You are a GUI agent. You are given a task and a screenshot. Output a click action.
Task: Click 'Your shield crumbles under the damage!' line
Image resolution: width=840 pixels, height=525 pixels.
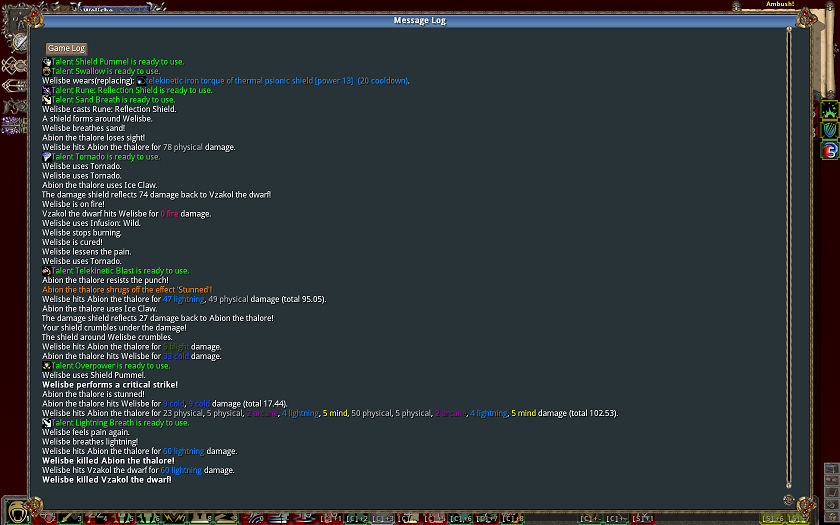[114, 328]
